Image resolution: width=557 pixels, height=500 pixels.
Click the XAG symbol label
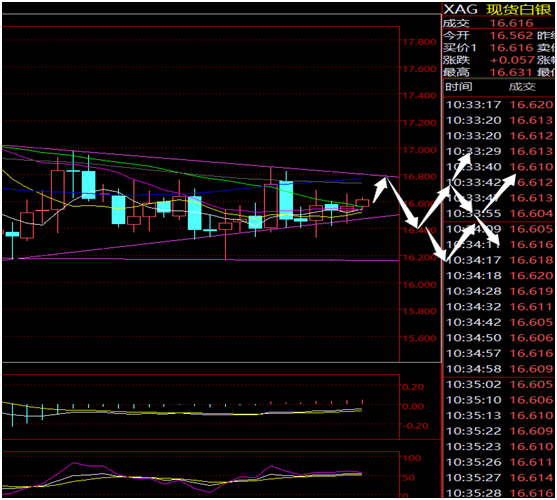(461, 10)
